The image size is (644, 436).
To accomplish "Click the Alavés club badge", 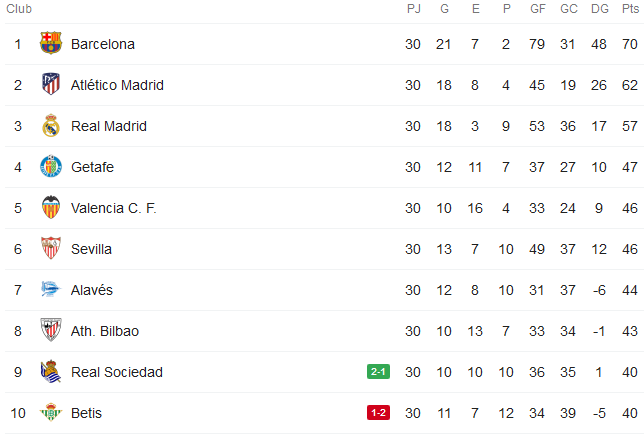I will click(x=50, y=290).
